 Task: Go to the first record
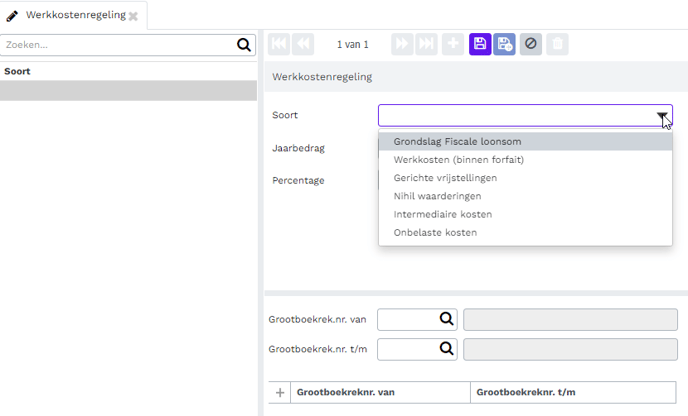tap(278, 44)
